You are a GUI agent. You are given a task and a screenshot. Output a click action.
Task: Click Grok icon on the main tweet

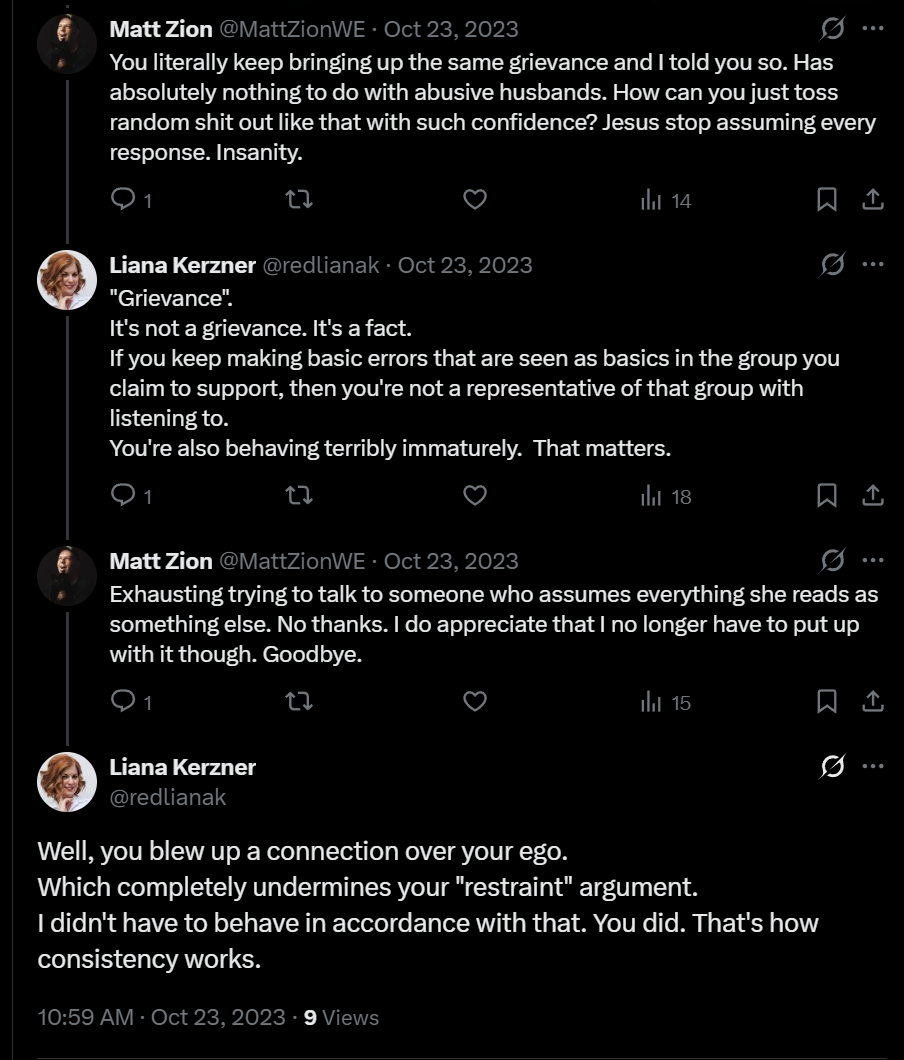pyautogui.click(x=832, y=766)
